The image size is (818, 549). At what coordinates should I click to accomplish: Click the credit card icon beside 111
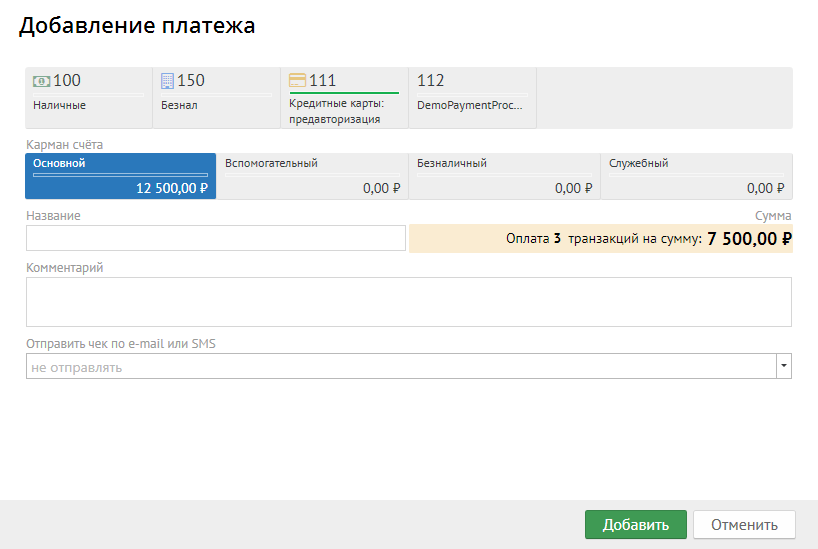(297, 81)
